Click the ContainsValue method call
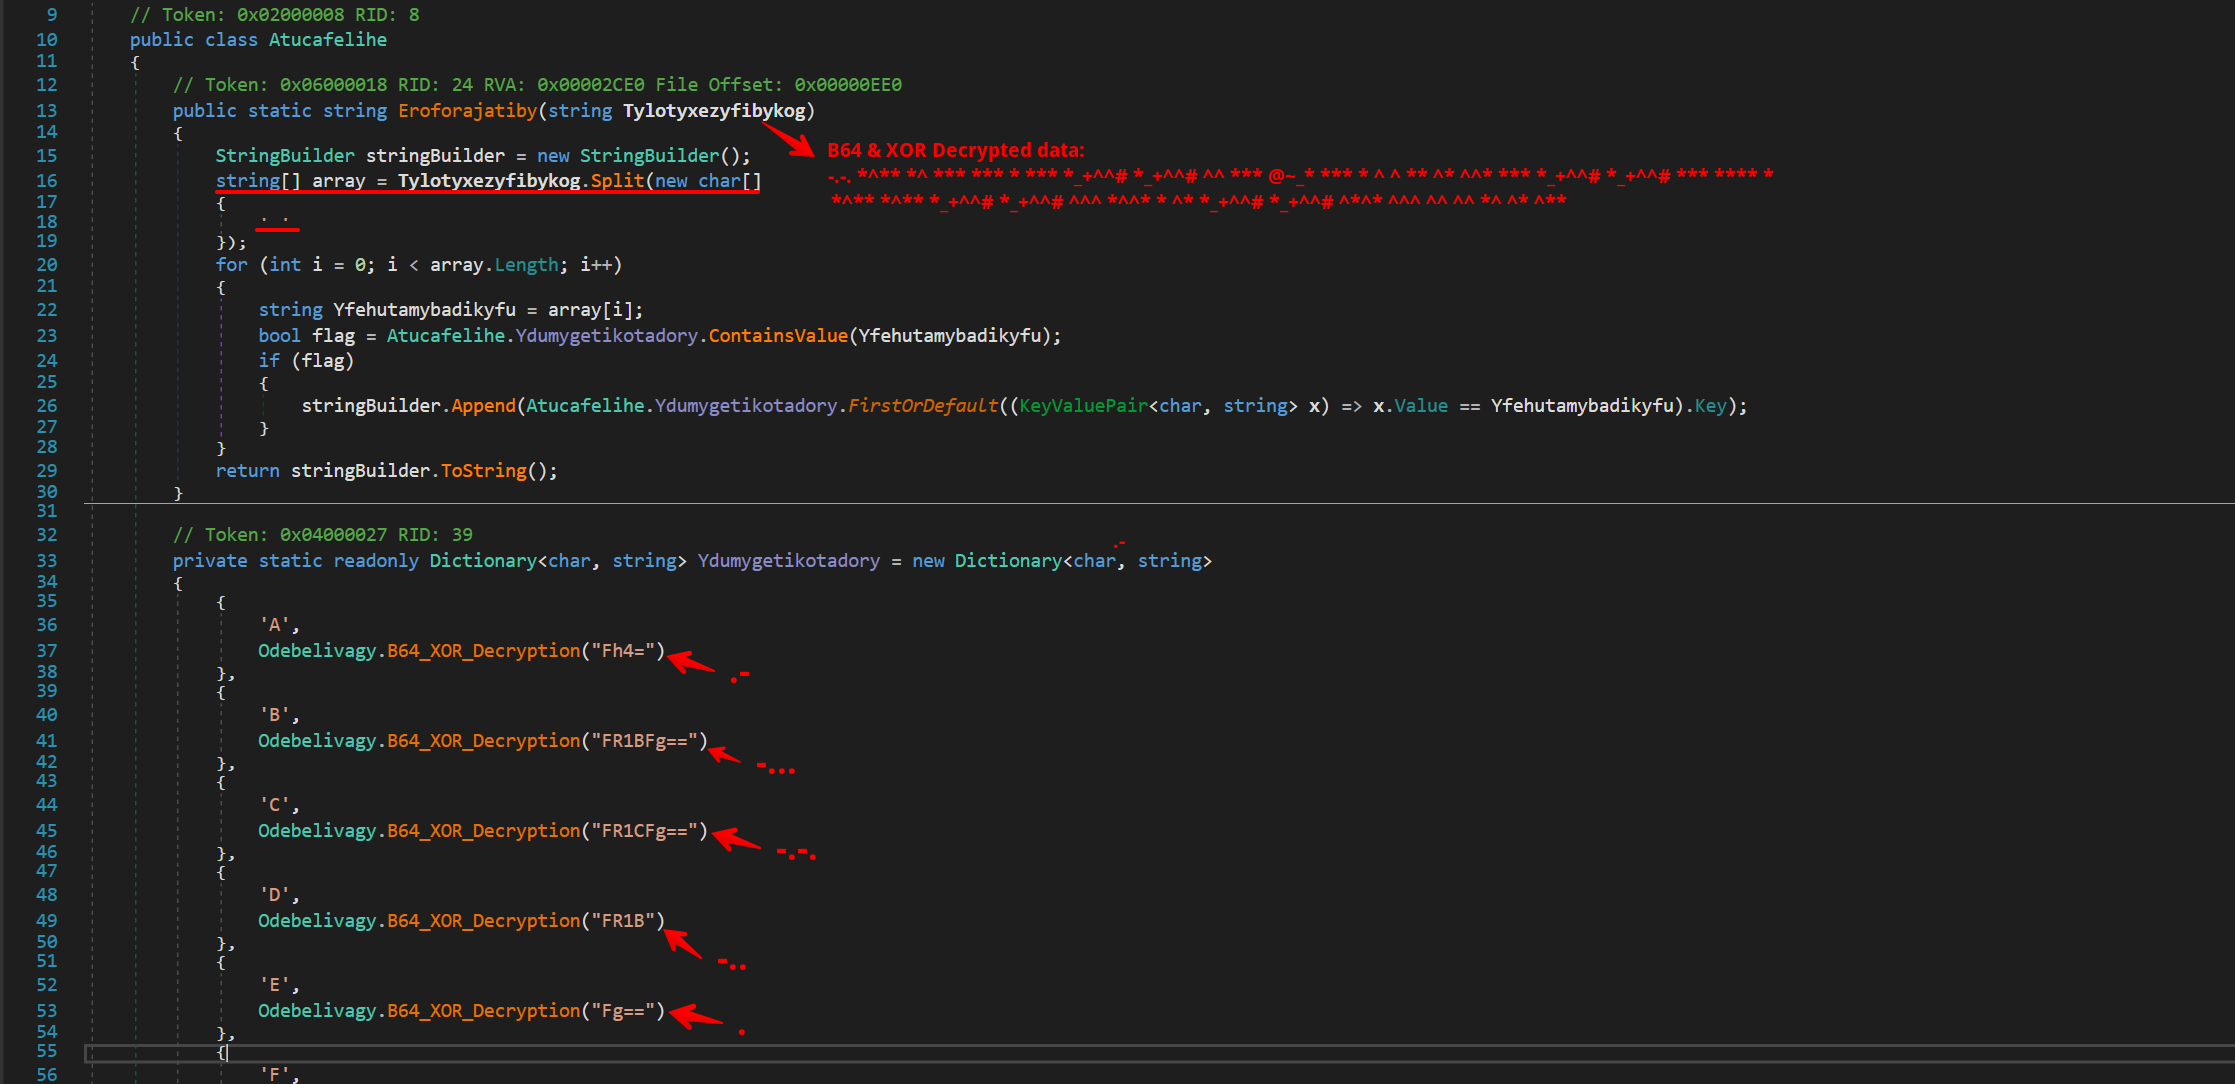Viewport: 2235px width, 1084px height. (x=778, y=336)
